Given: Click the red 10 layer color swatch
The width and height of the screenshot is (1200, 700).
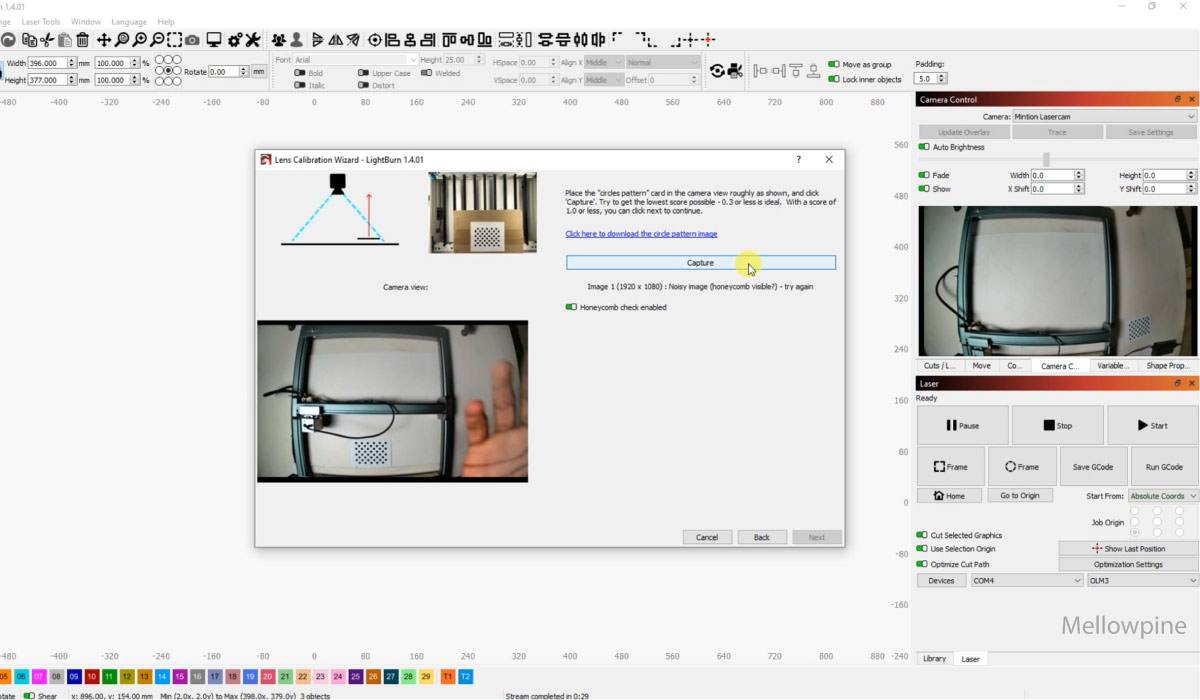Looking at the screenshot, I should coord(92,677).
